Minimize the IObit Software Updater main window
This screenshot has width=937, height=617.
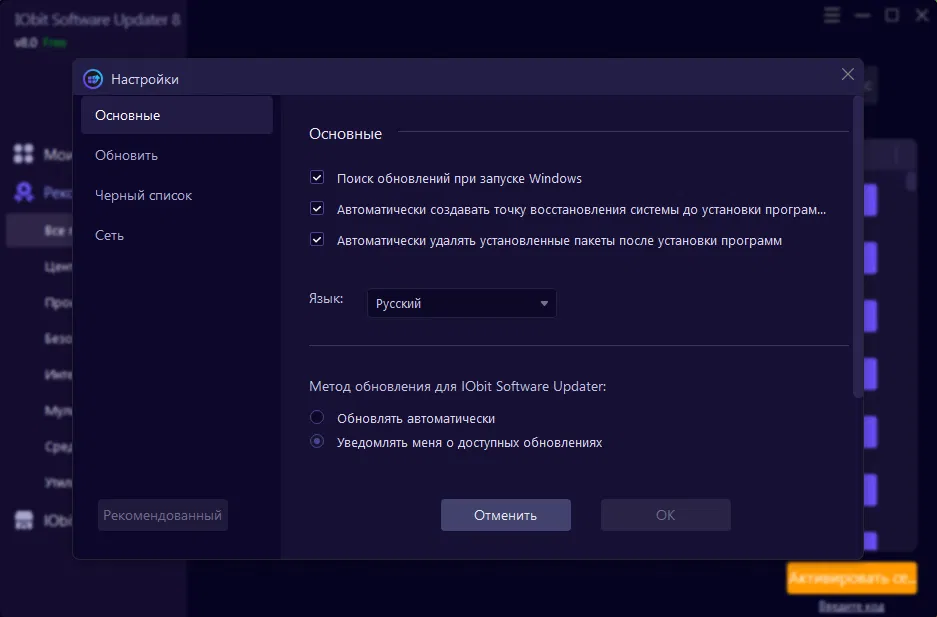(x=862, y=15)
